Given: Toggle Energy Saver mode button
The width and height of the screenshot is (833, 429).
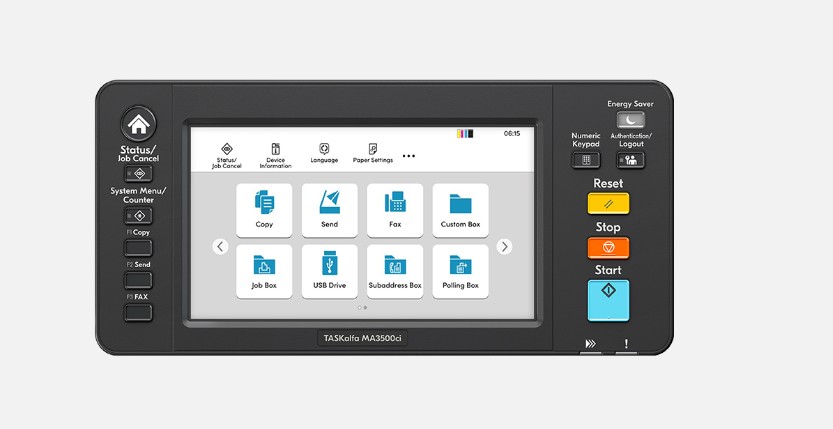Looking at the screenshot, I should [630, 120].
